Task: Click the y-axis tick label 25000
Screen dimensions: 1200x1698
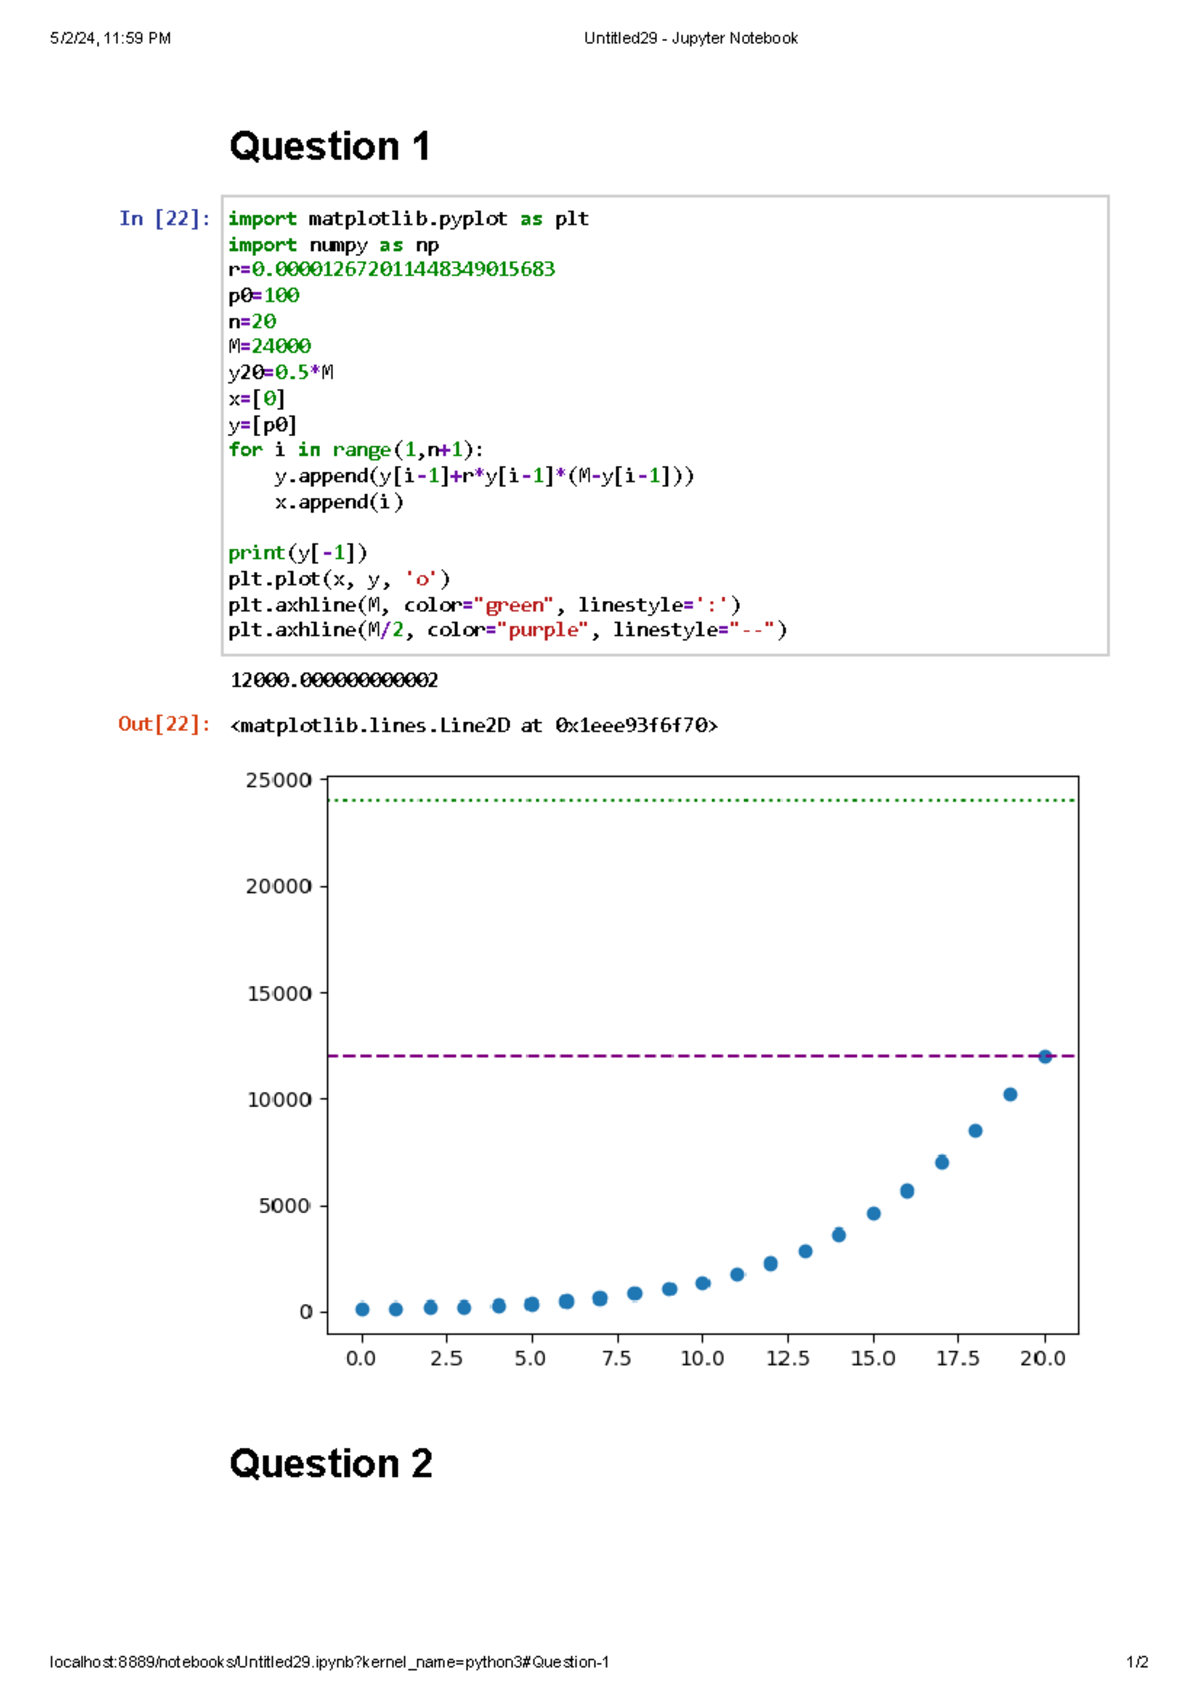Action: tap(279, 781)
